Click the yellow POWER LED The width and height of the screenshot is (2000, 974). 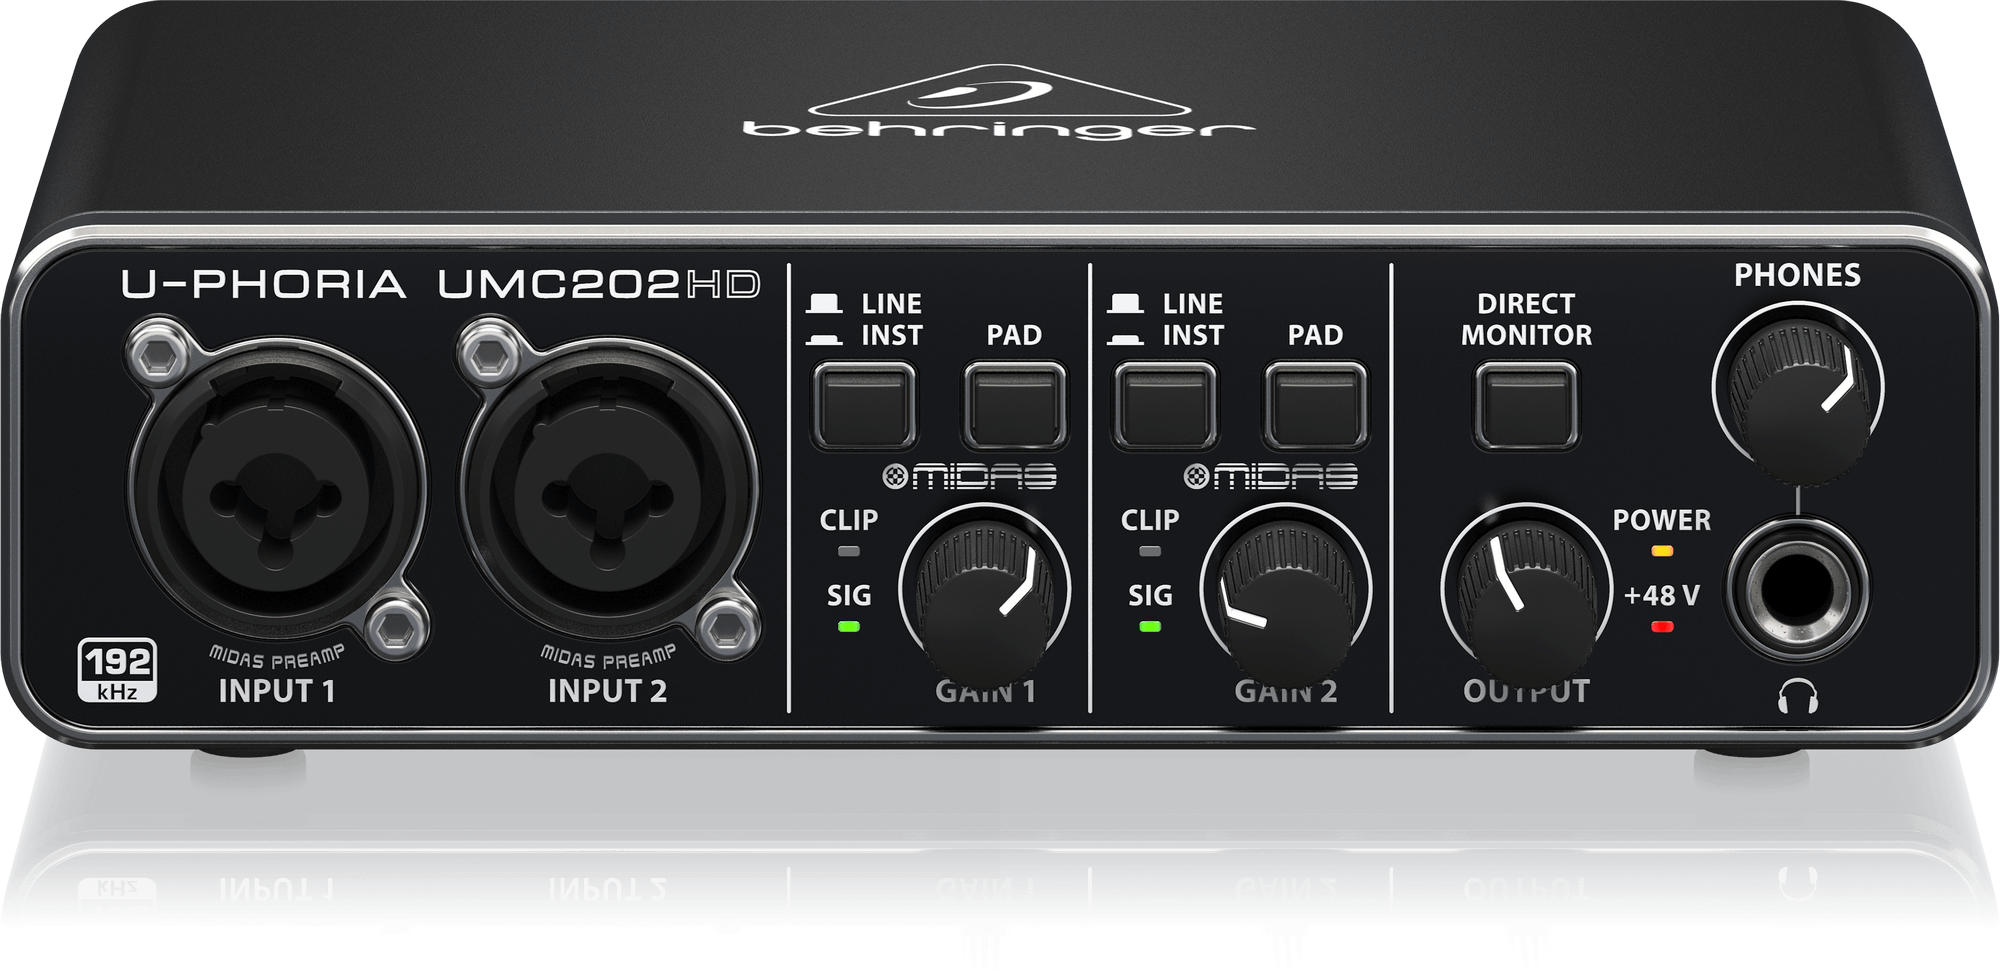click(x=1661, y=551)
